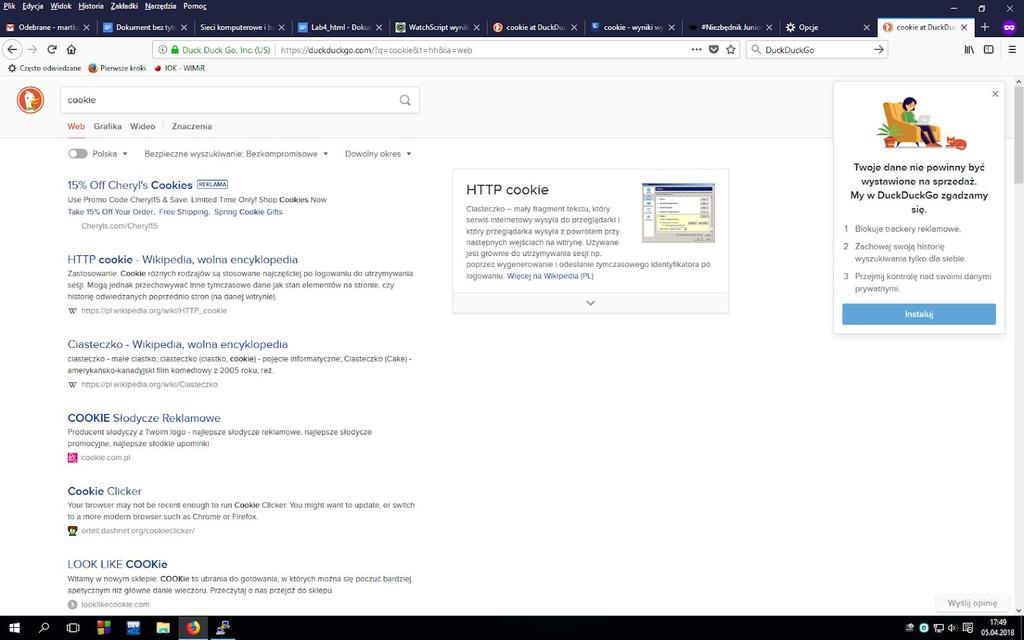
Task: Open the Bezpieczne wyszukiwanie dropdown
Action: [x=236, y=153]
